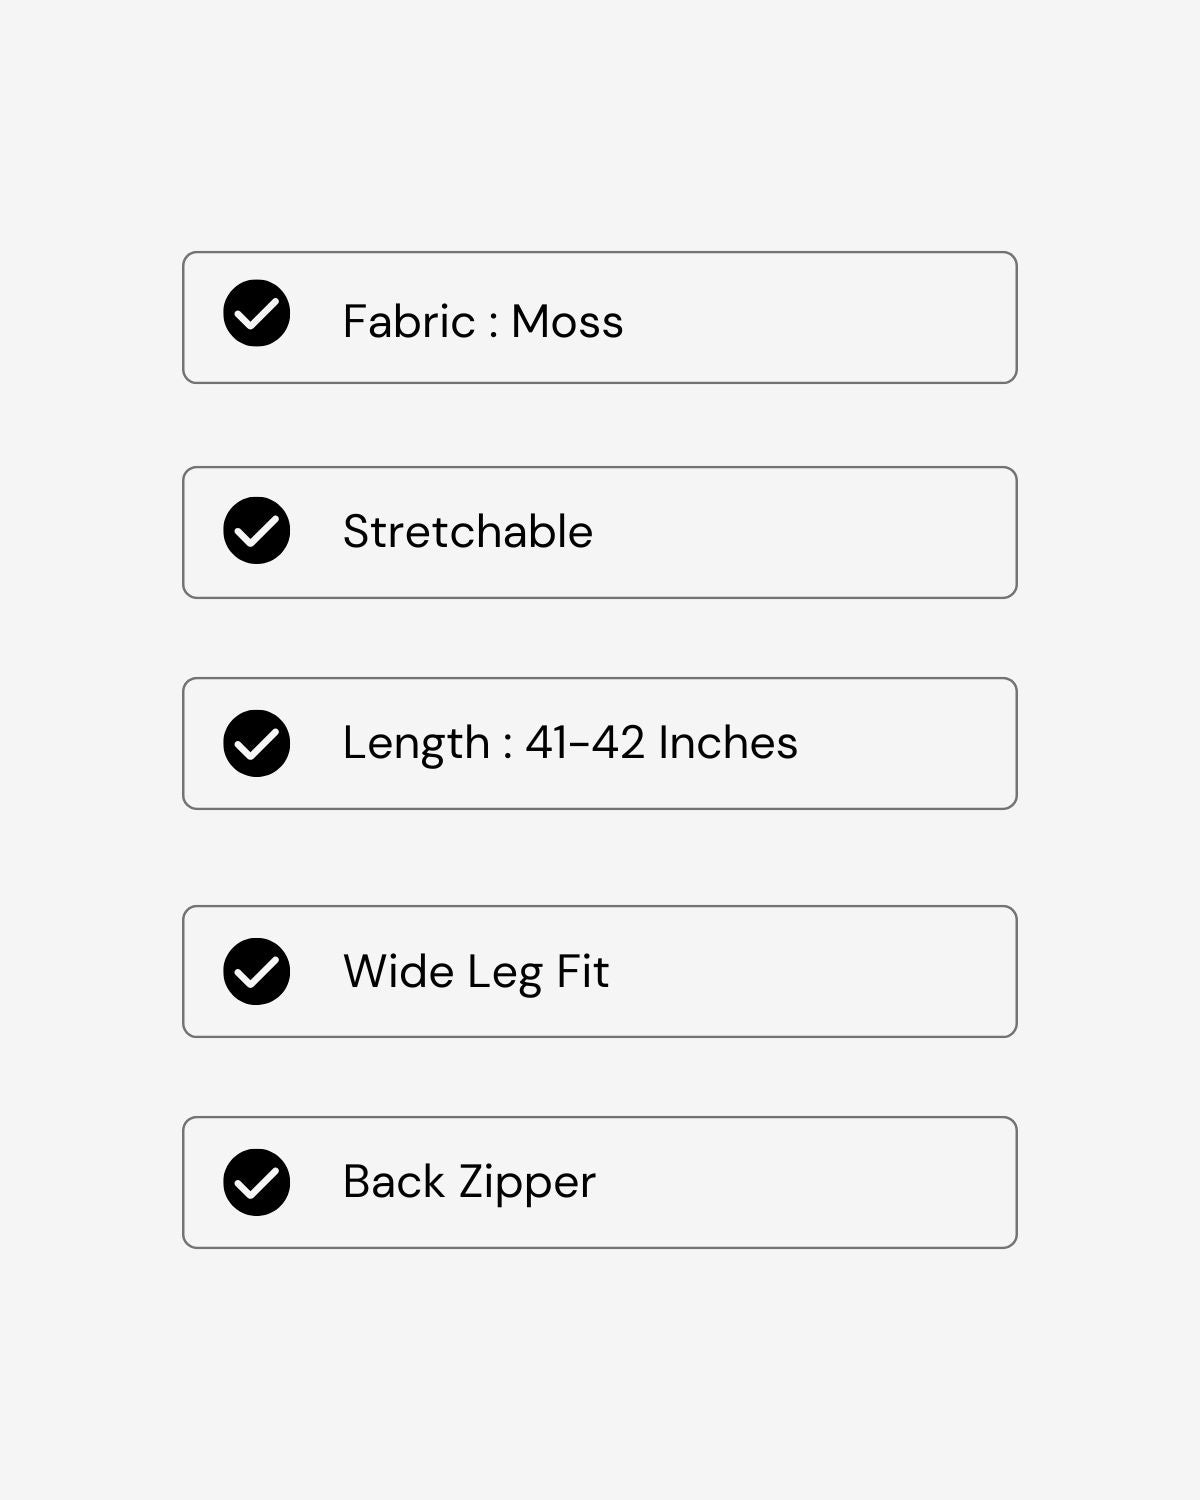Screen dimensions: 1200x1500
Task: Select the "Stretchable" text label
Action: pyautogui.click(x=467, y=532)
